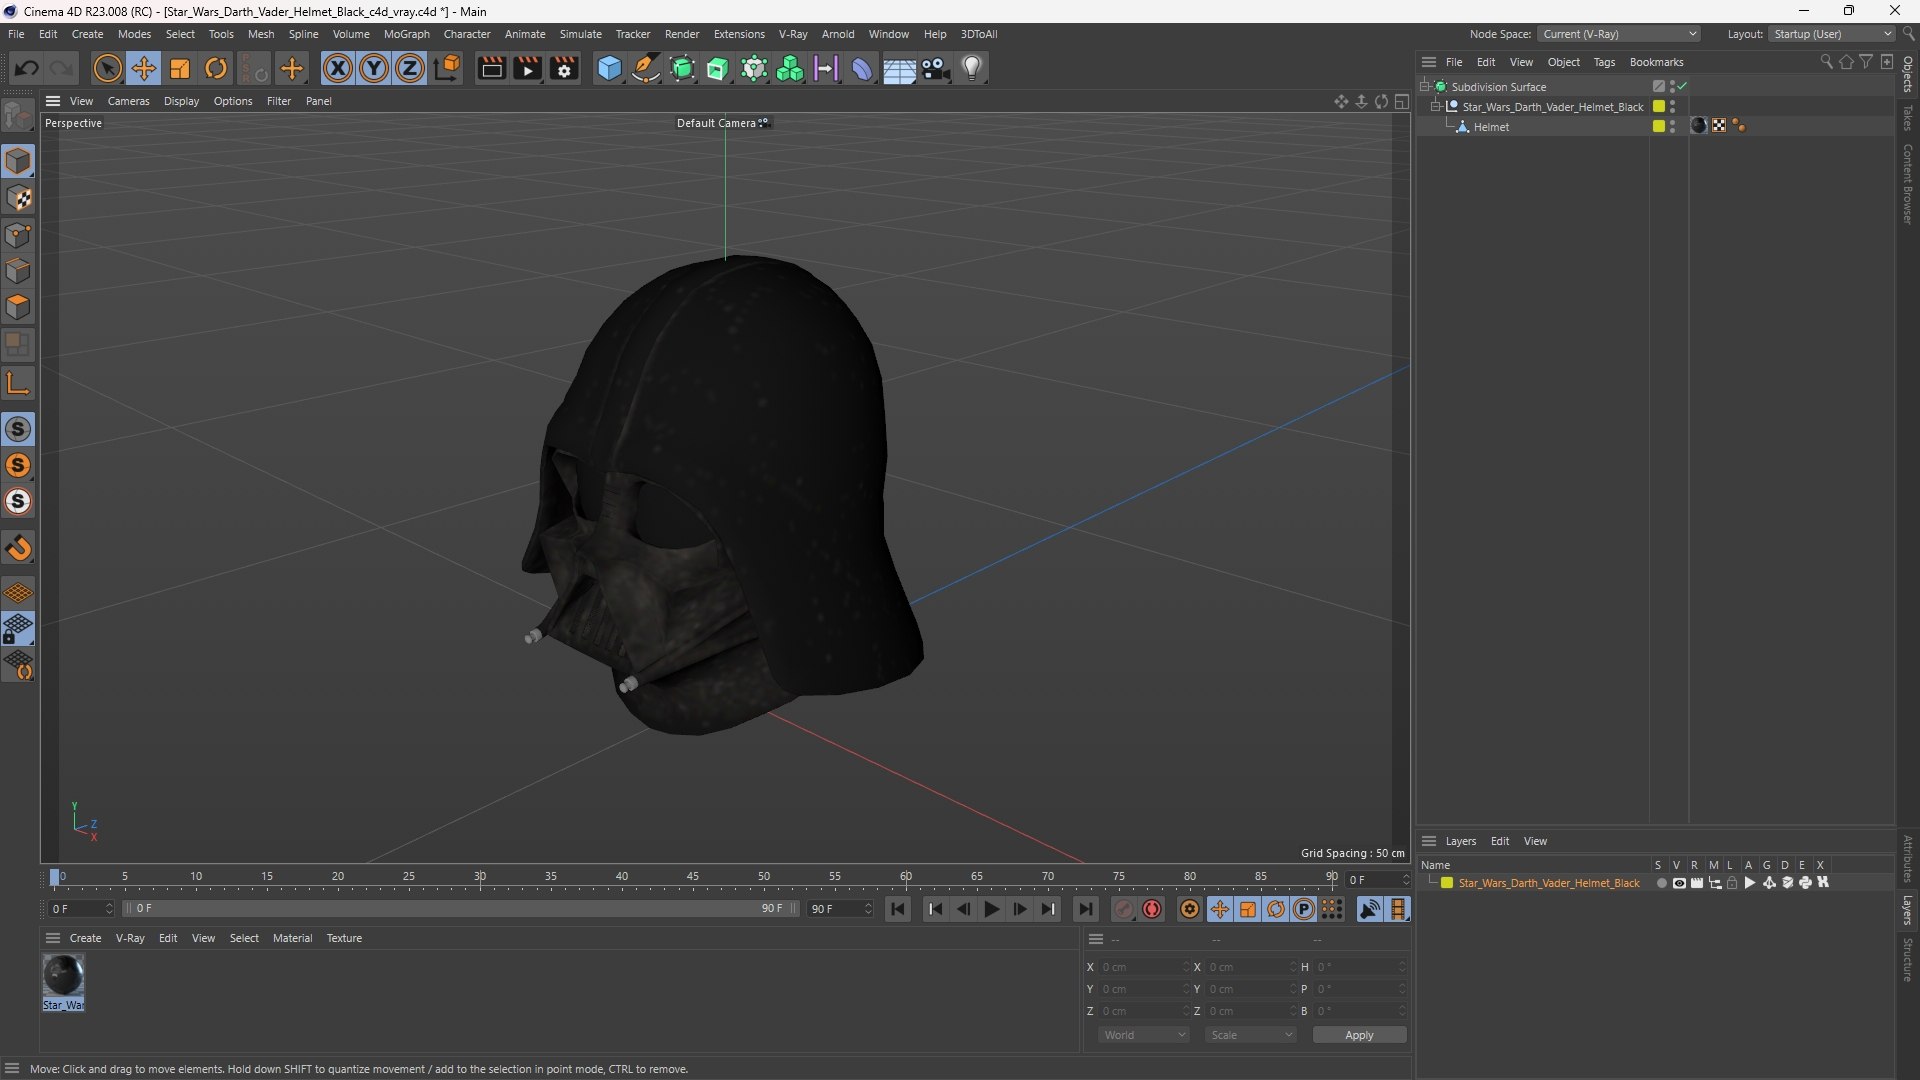Toggle visibility dots for Helmet object
The width and height of the screenshot is (1920, 1080).
(x=1672, y=126)
